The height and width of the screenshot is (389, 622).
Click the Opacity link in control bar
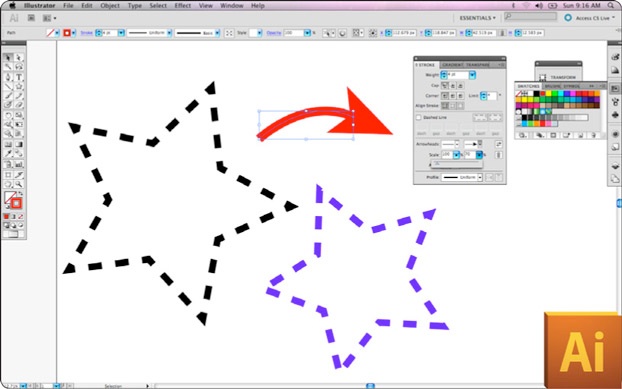click(274, 33)
